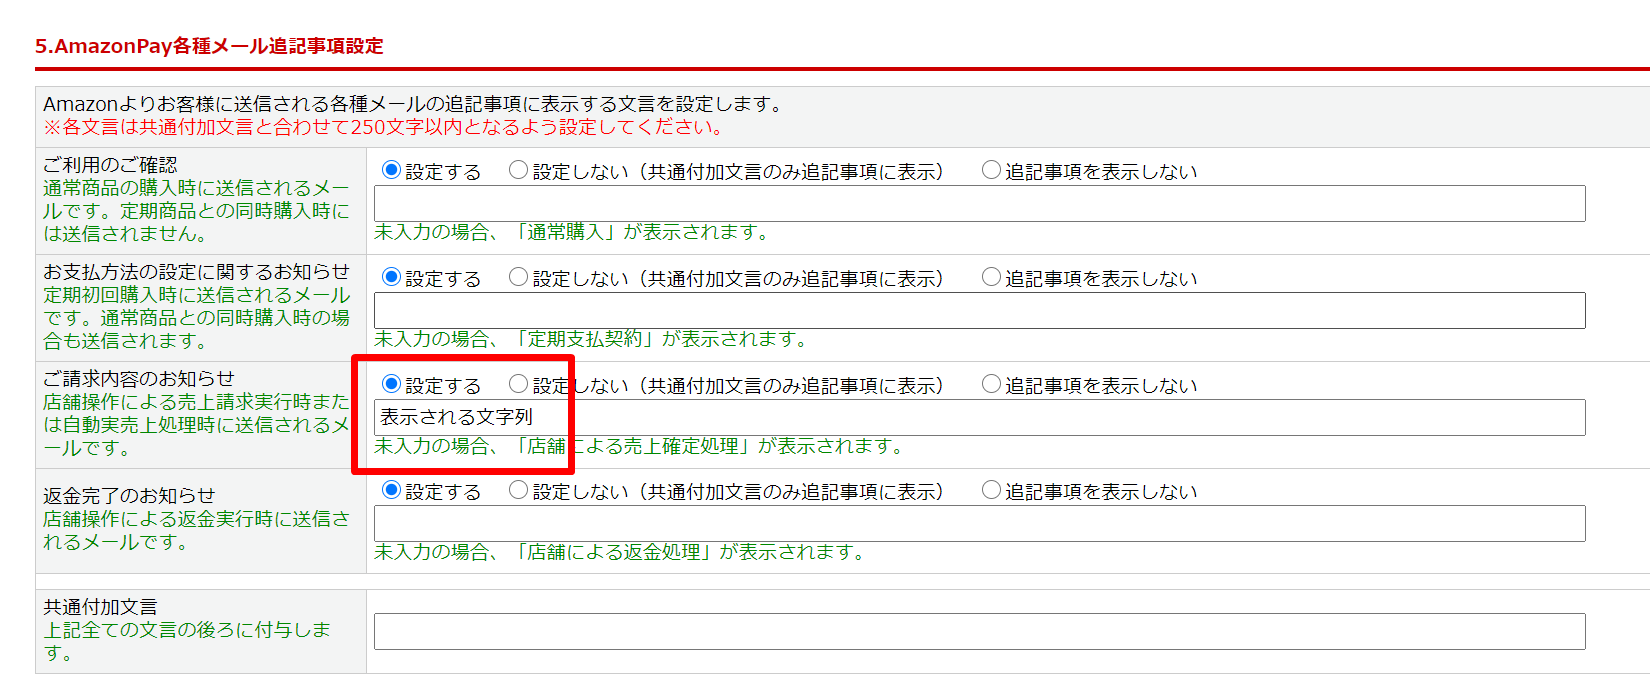Select 追記事項を表示しない for お支払方法の設定に関するお知らせ
1650x697 pixels.
[991, 277]
